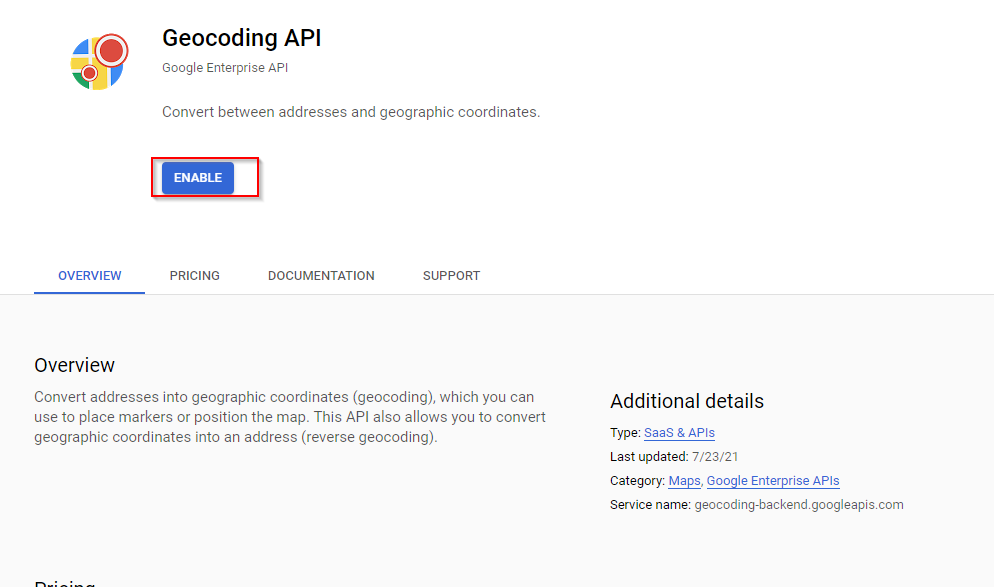Click the geocoding-backend.googleapis.com service name
The height and width of the screenshot is (587, 994).
pyautogui.click(x=799, y=505)
